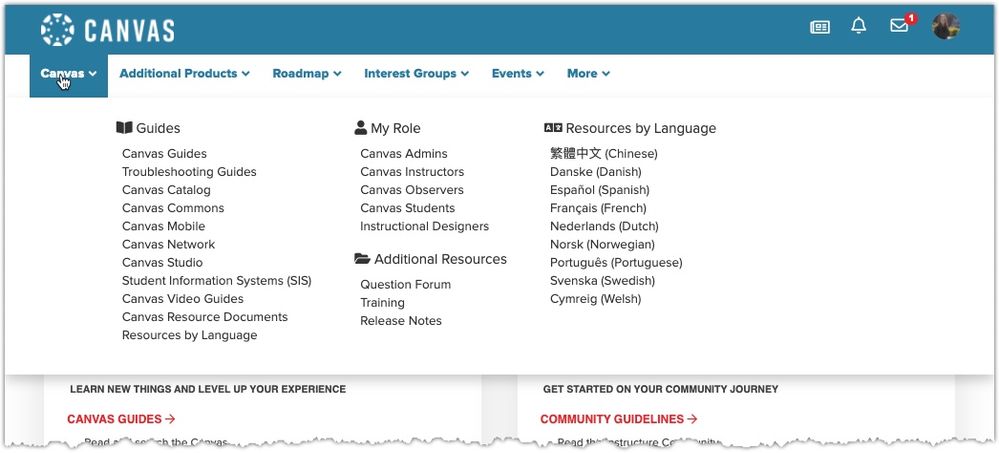Choose Danske (Danish) resources
This screenshot has height=453, width=999.
pos(596,172)
